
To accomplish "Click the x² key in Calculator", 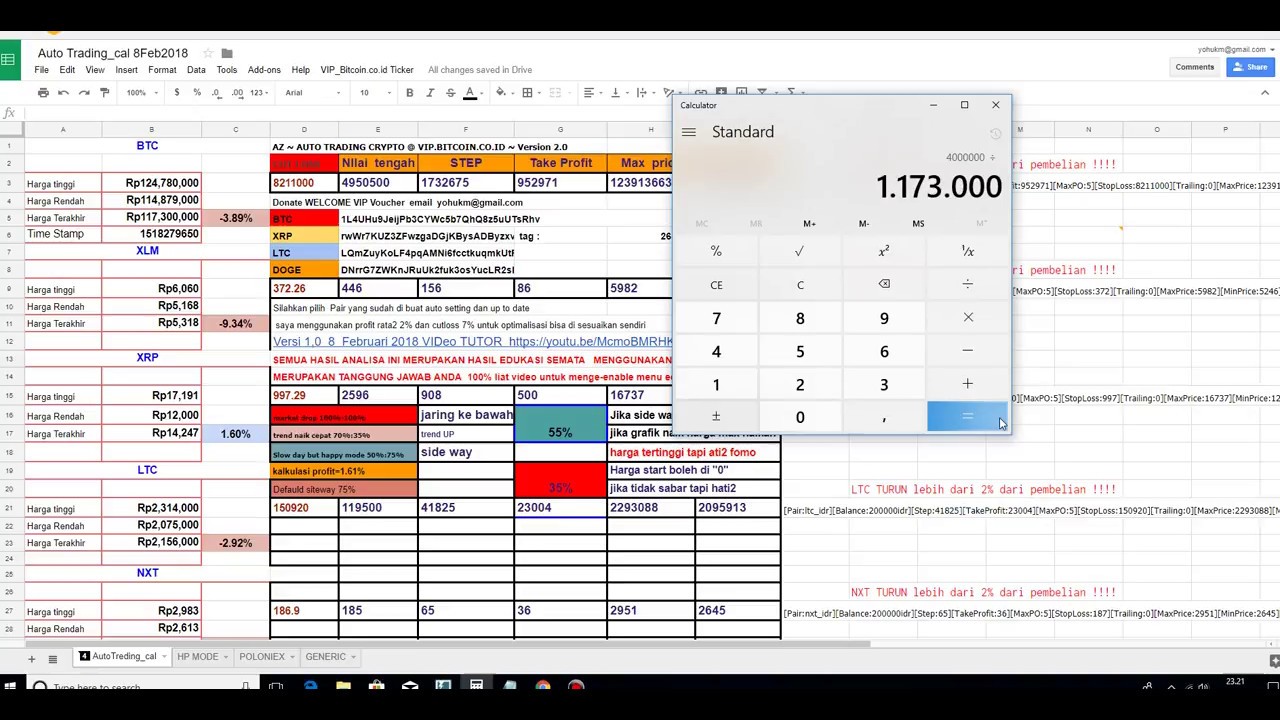I will click(x=883, y=251).
